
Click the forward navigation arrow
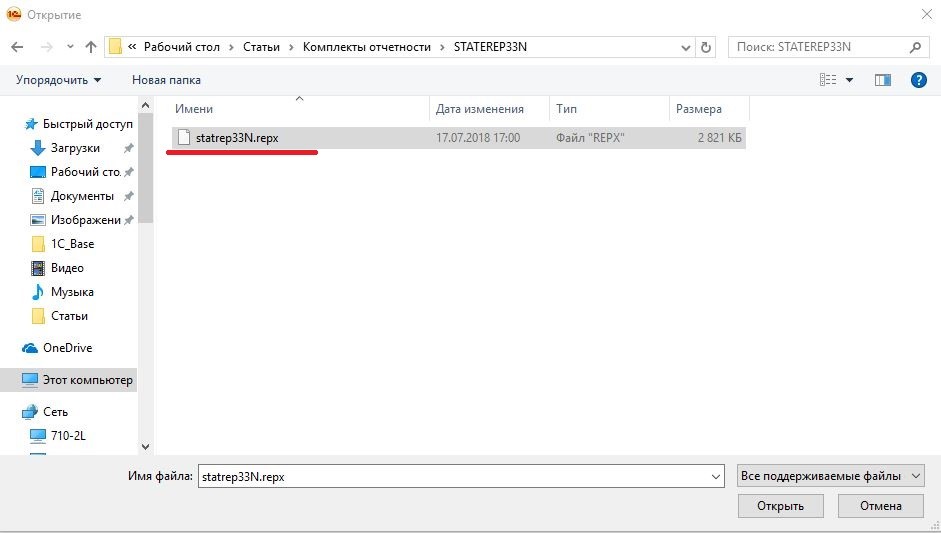click(46, 47)
